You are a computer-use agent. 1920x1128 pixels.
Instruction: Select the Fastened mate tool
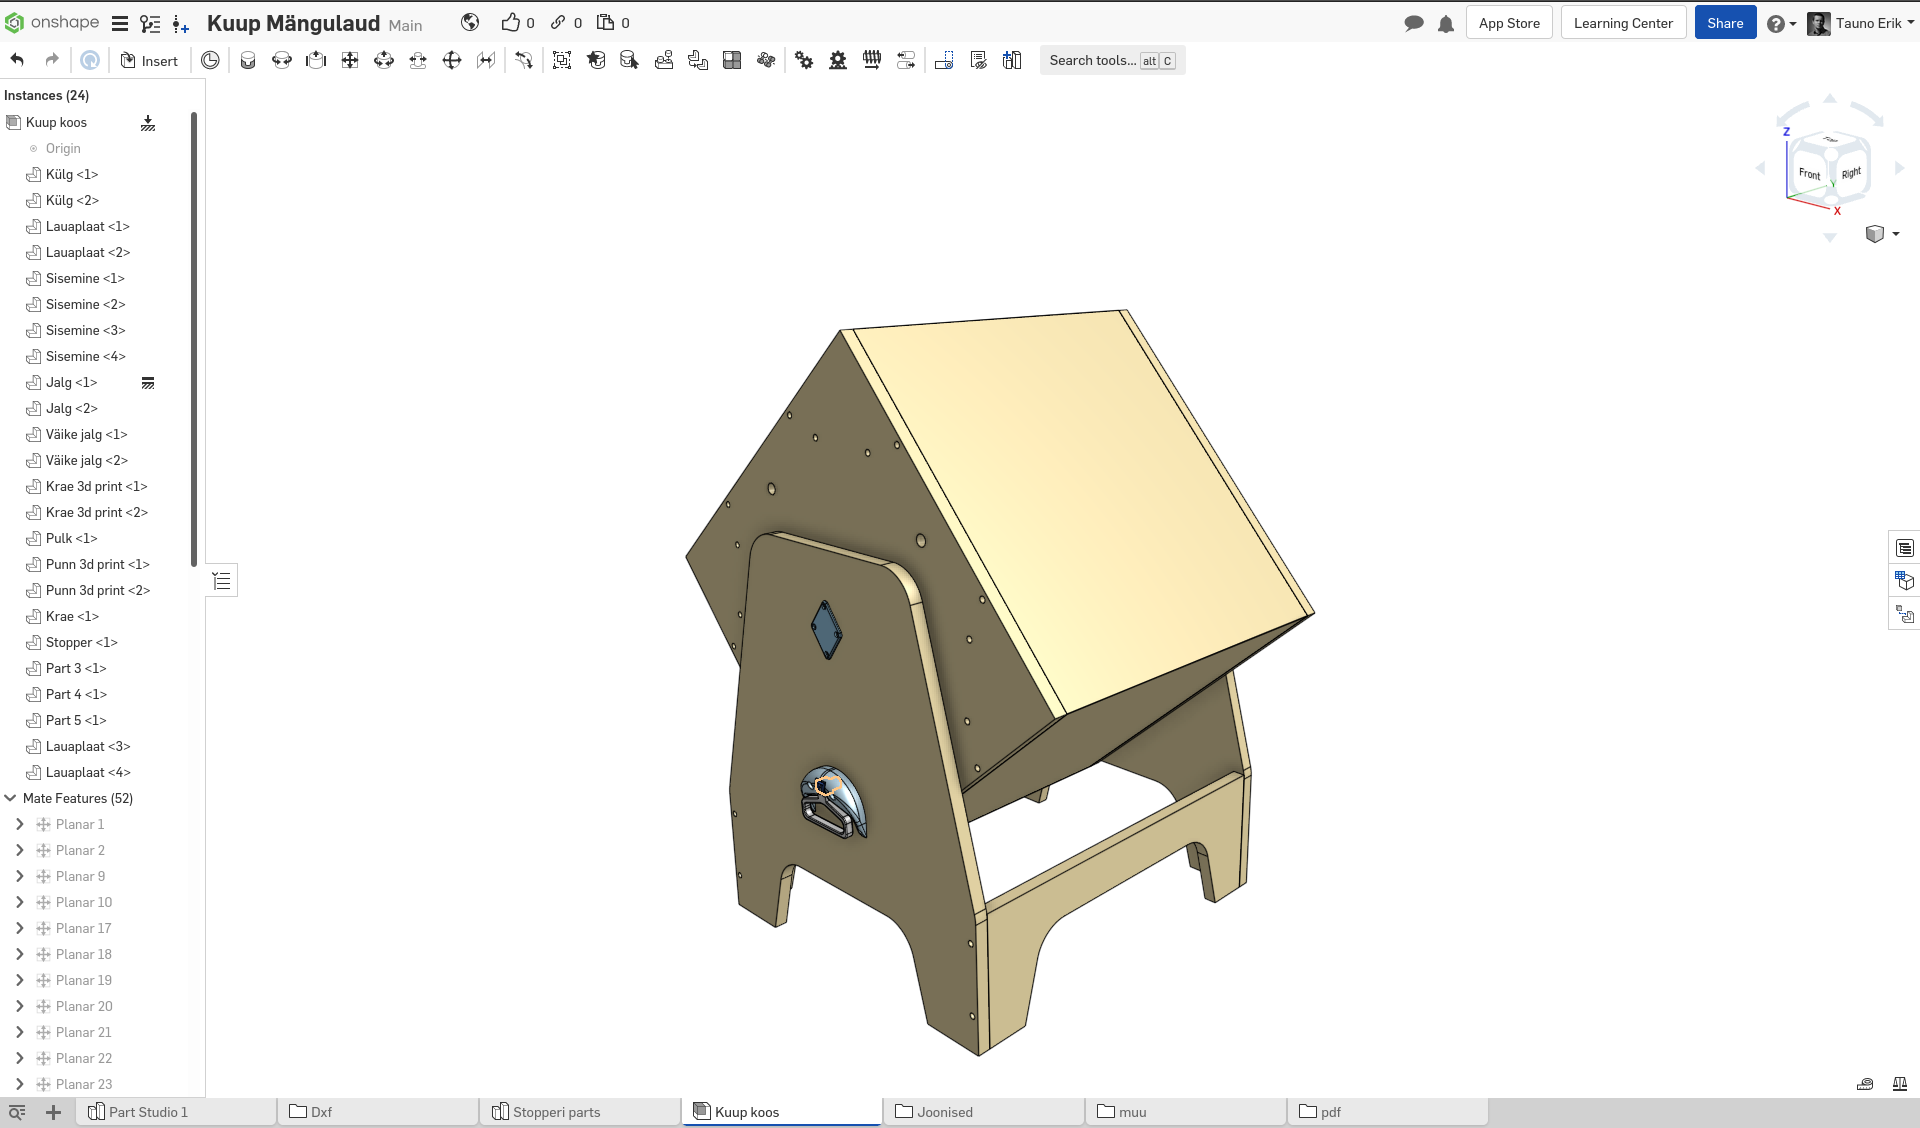[x=248, y=60]
